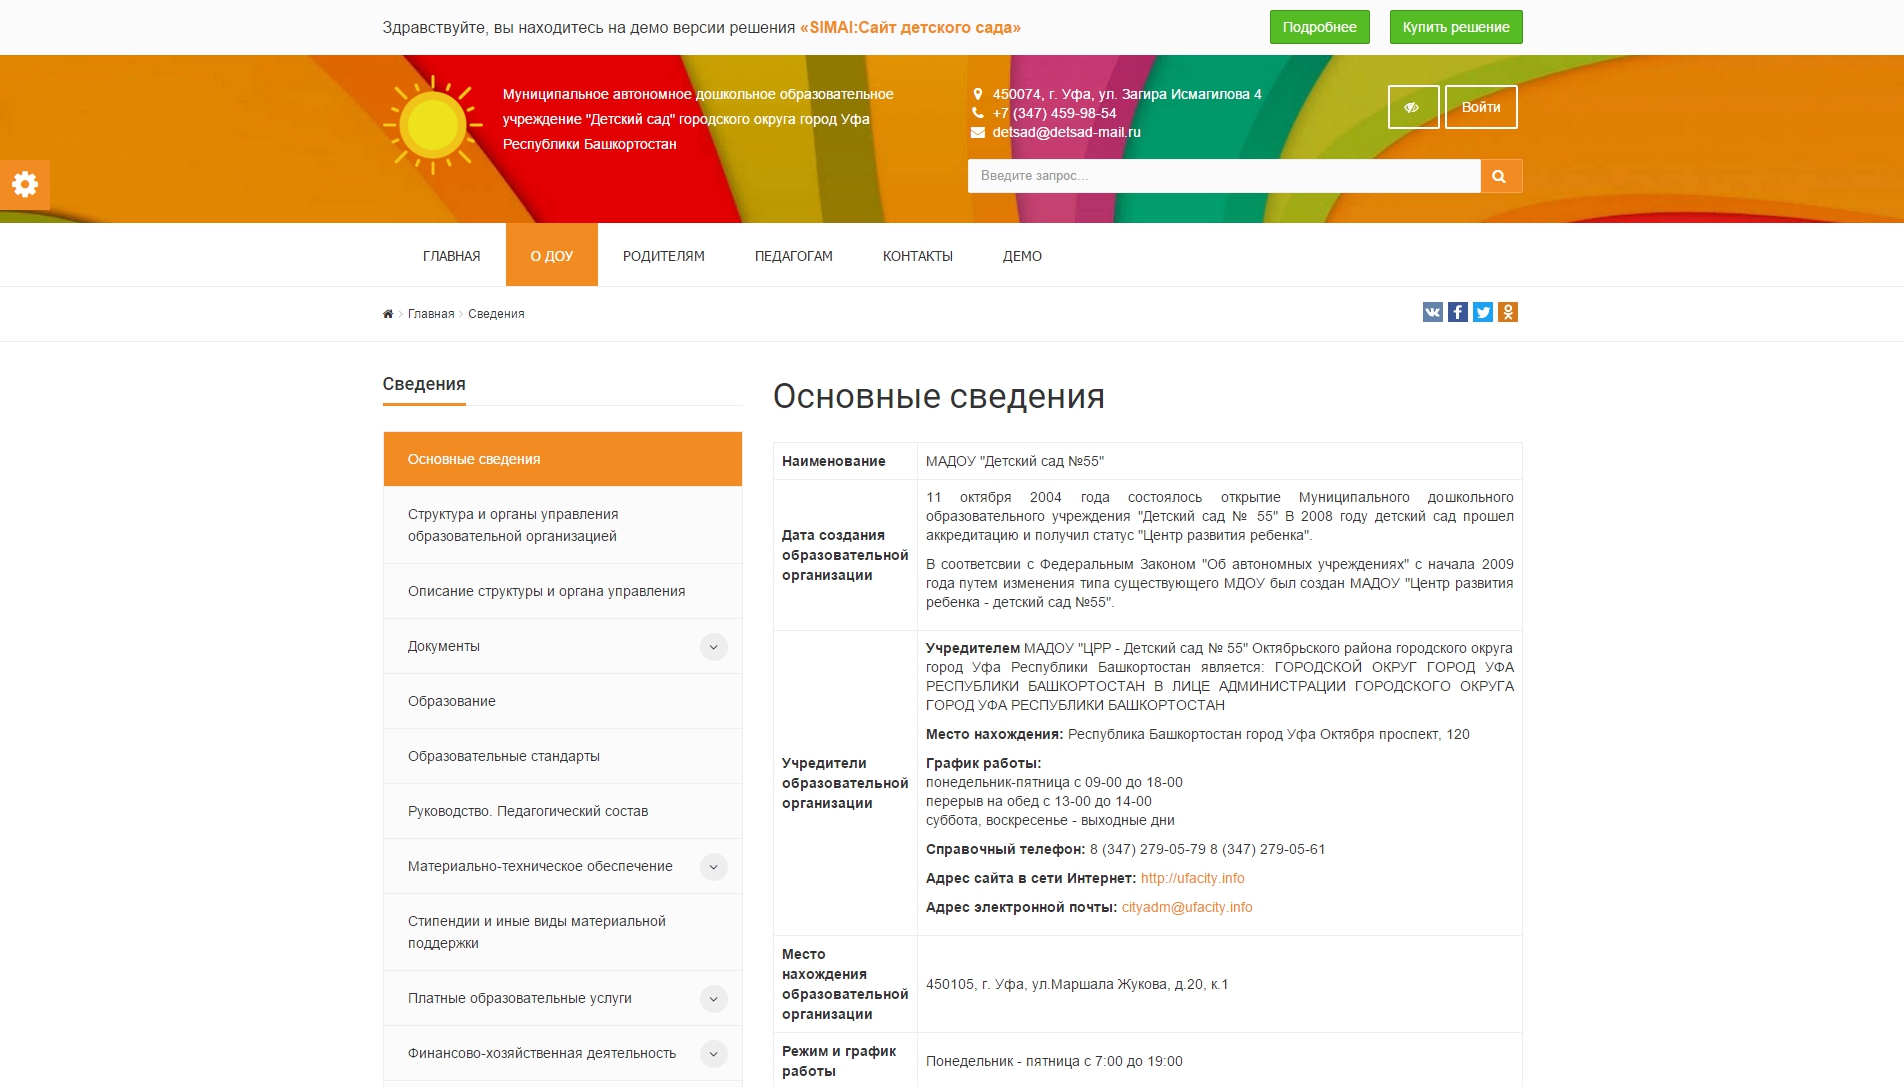
Task: Share page on Twitter
Action: (x=1482, y=312)
